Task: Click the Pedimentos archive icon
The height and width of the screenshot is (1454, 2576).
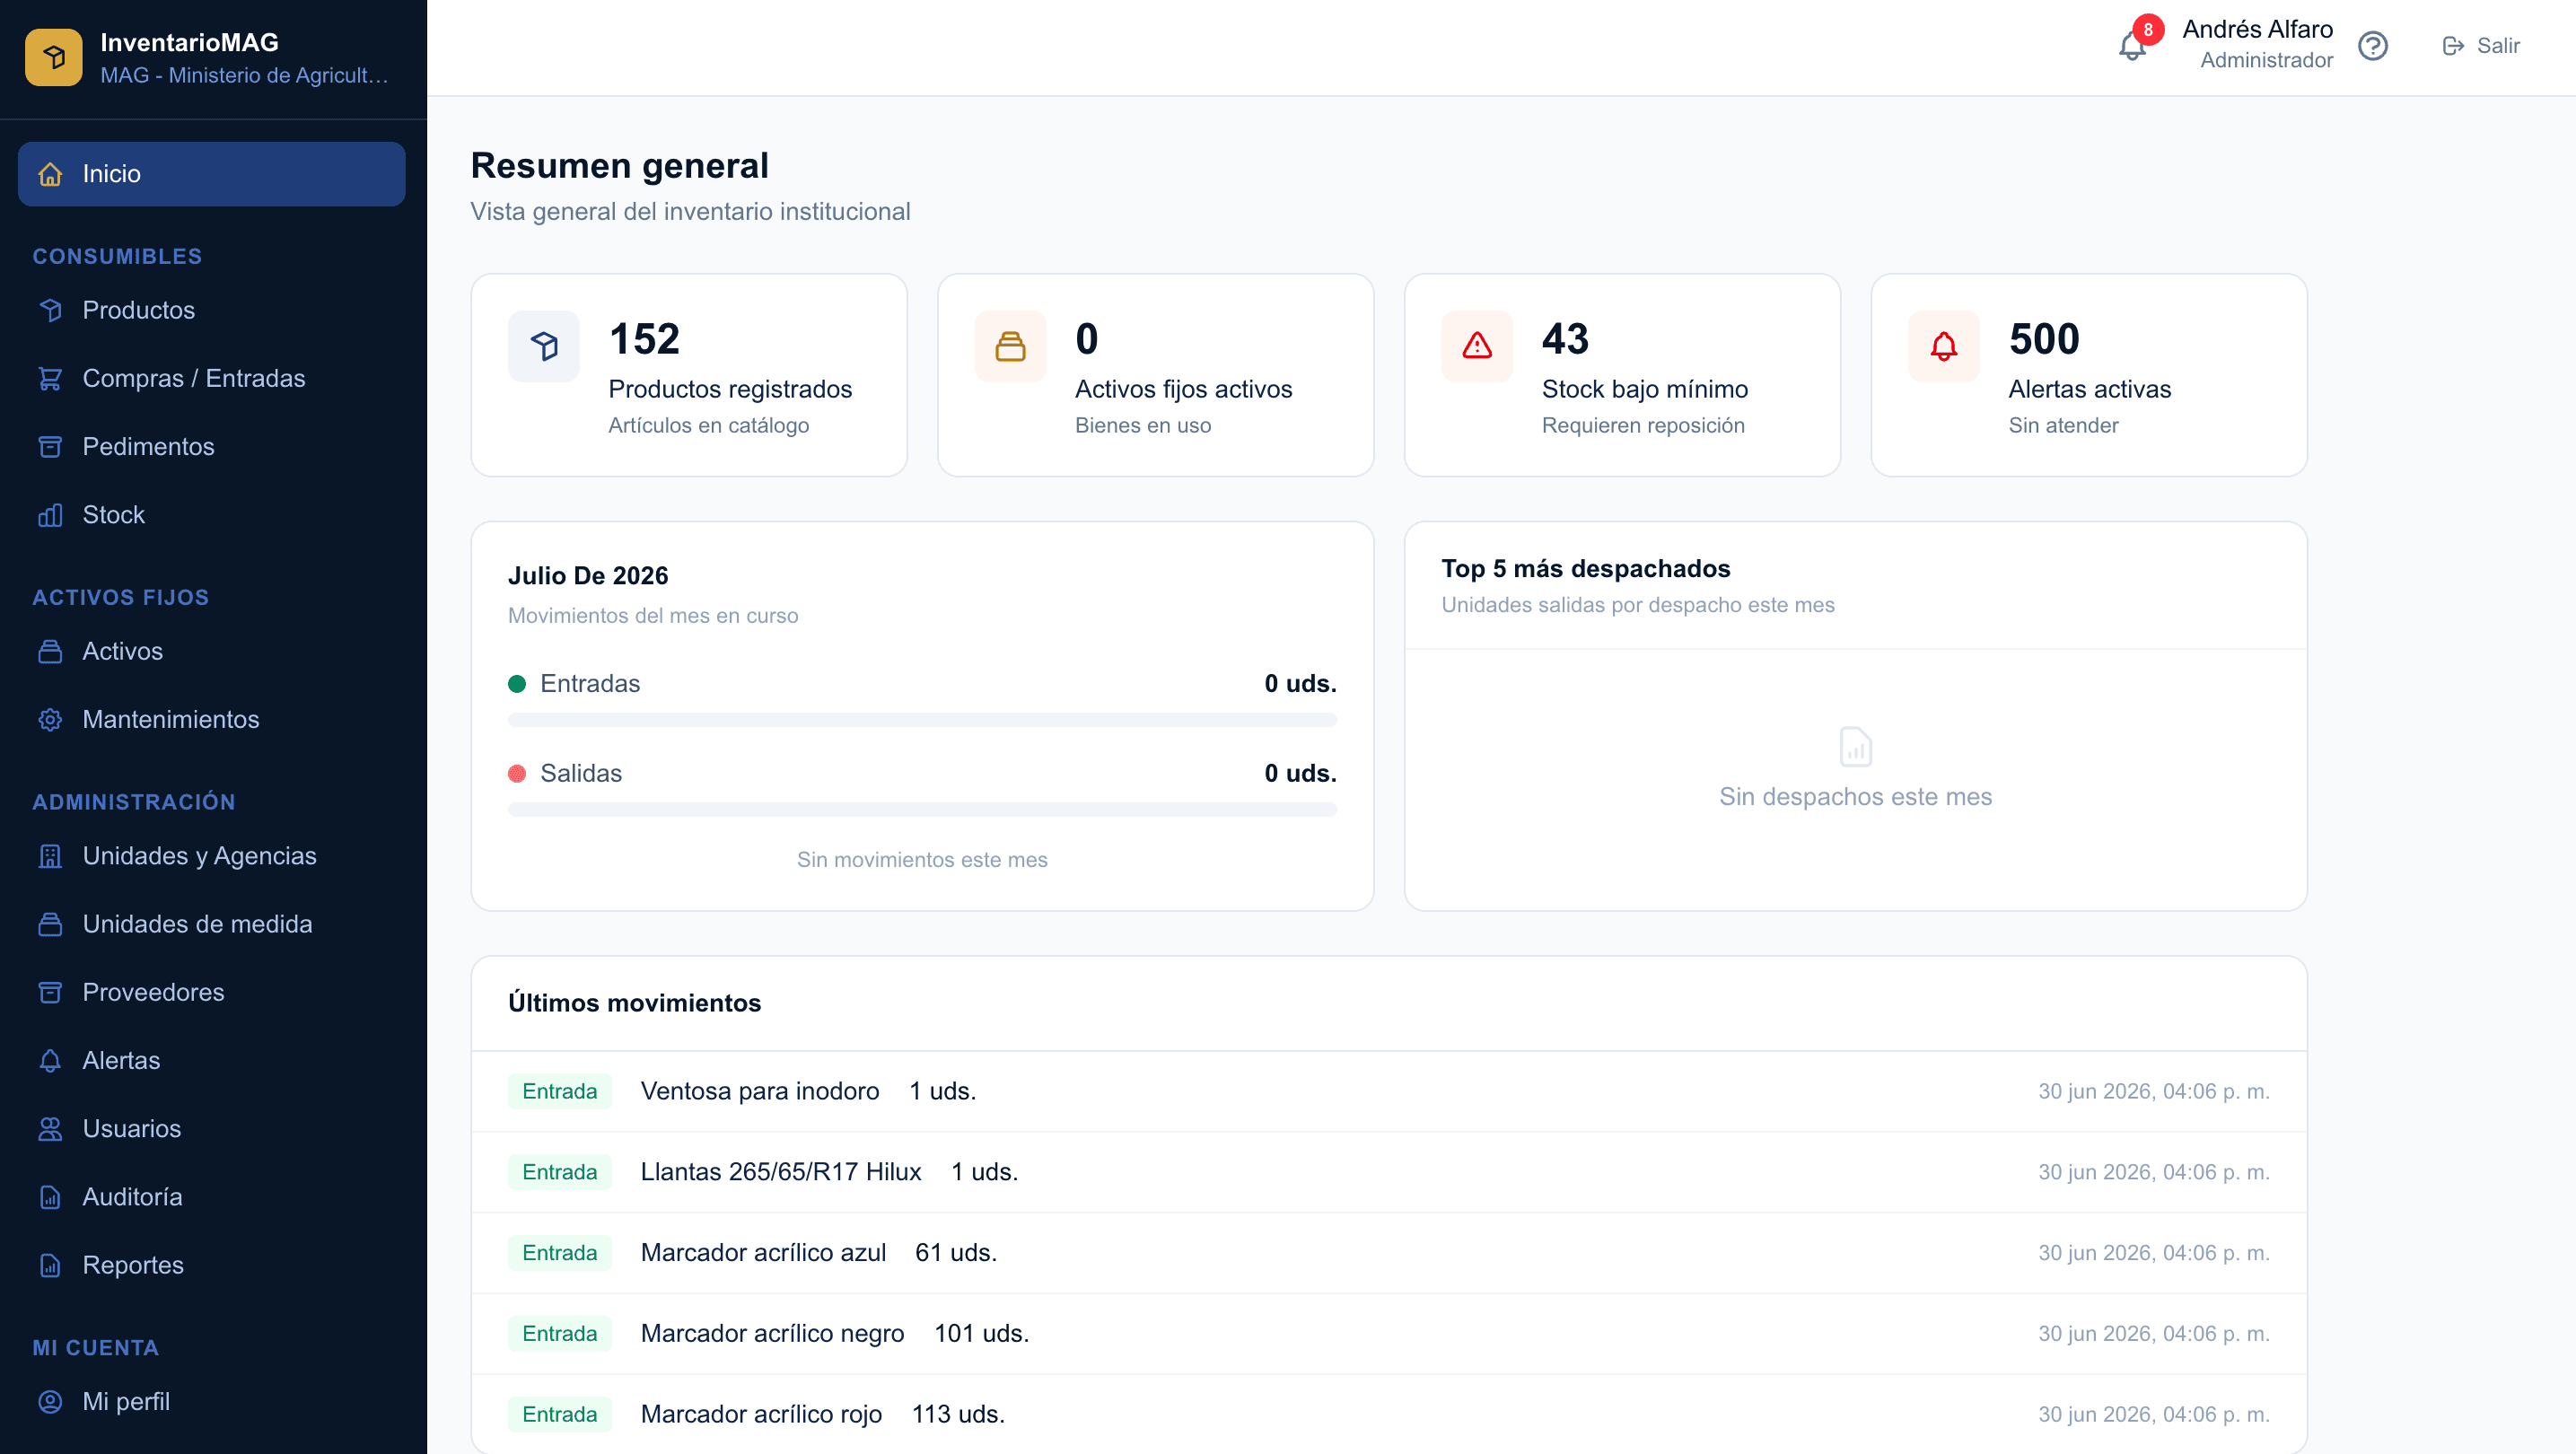Action: tap(50, 446)
